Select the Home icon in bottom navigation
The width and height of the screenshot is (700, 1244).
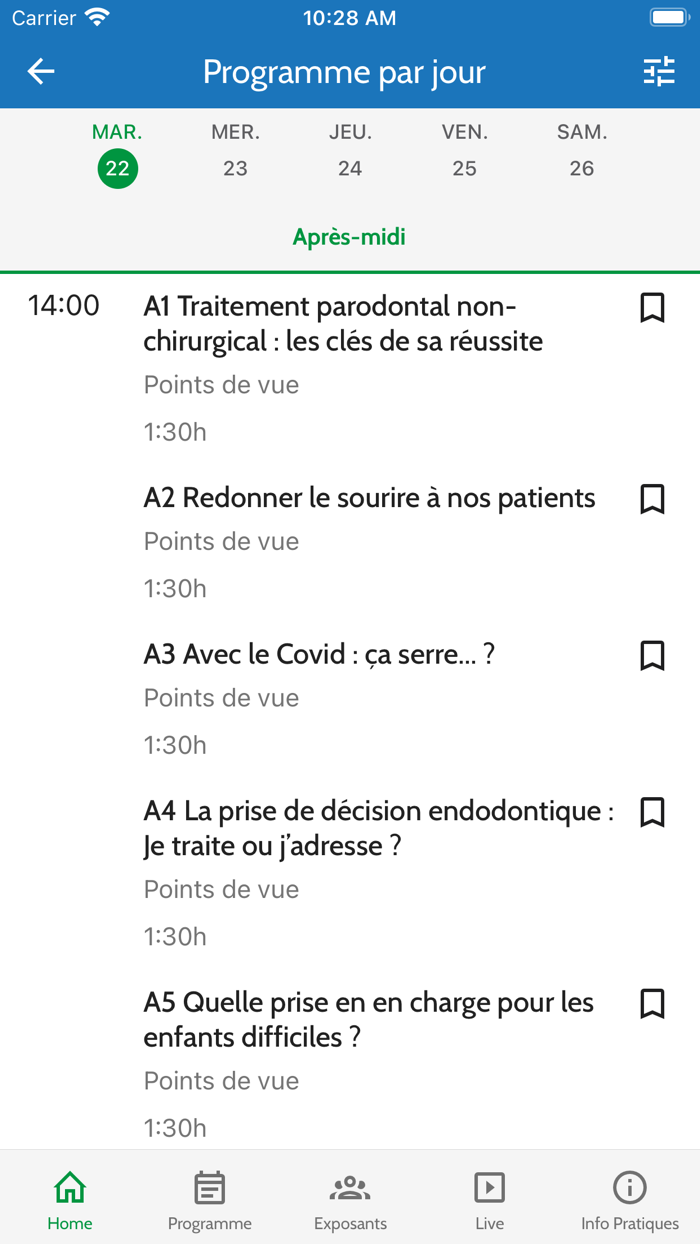pyautogui.click(x=69, y=1197)
